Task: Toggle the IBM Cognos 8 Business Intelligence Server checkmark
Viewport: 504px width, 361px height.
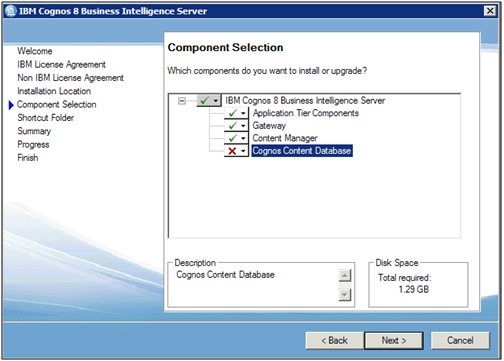Action: point(205,100)
